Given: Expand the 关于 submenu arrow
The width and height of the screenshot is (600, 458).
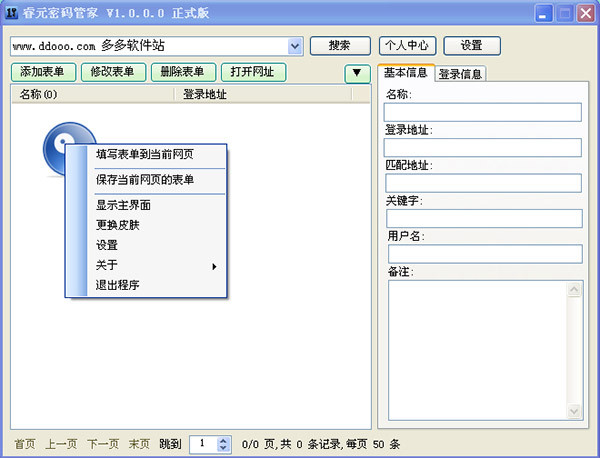Looking at the screenshot, I should click(214, 266).
